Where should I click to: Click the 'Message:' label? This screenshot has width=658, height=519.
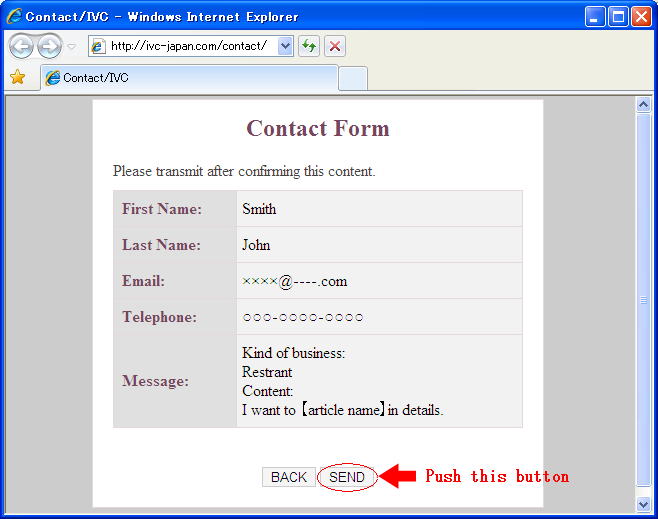tap(156, 381)
